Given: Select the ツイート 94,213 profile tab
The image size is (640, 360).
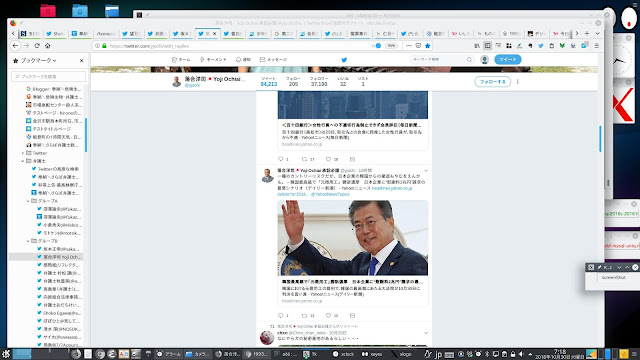Looking at the screenshot, I should [269, 82].
